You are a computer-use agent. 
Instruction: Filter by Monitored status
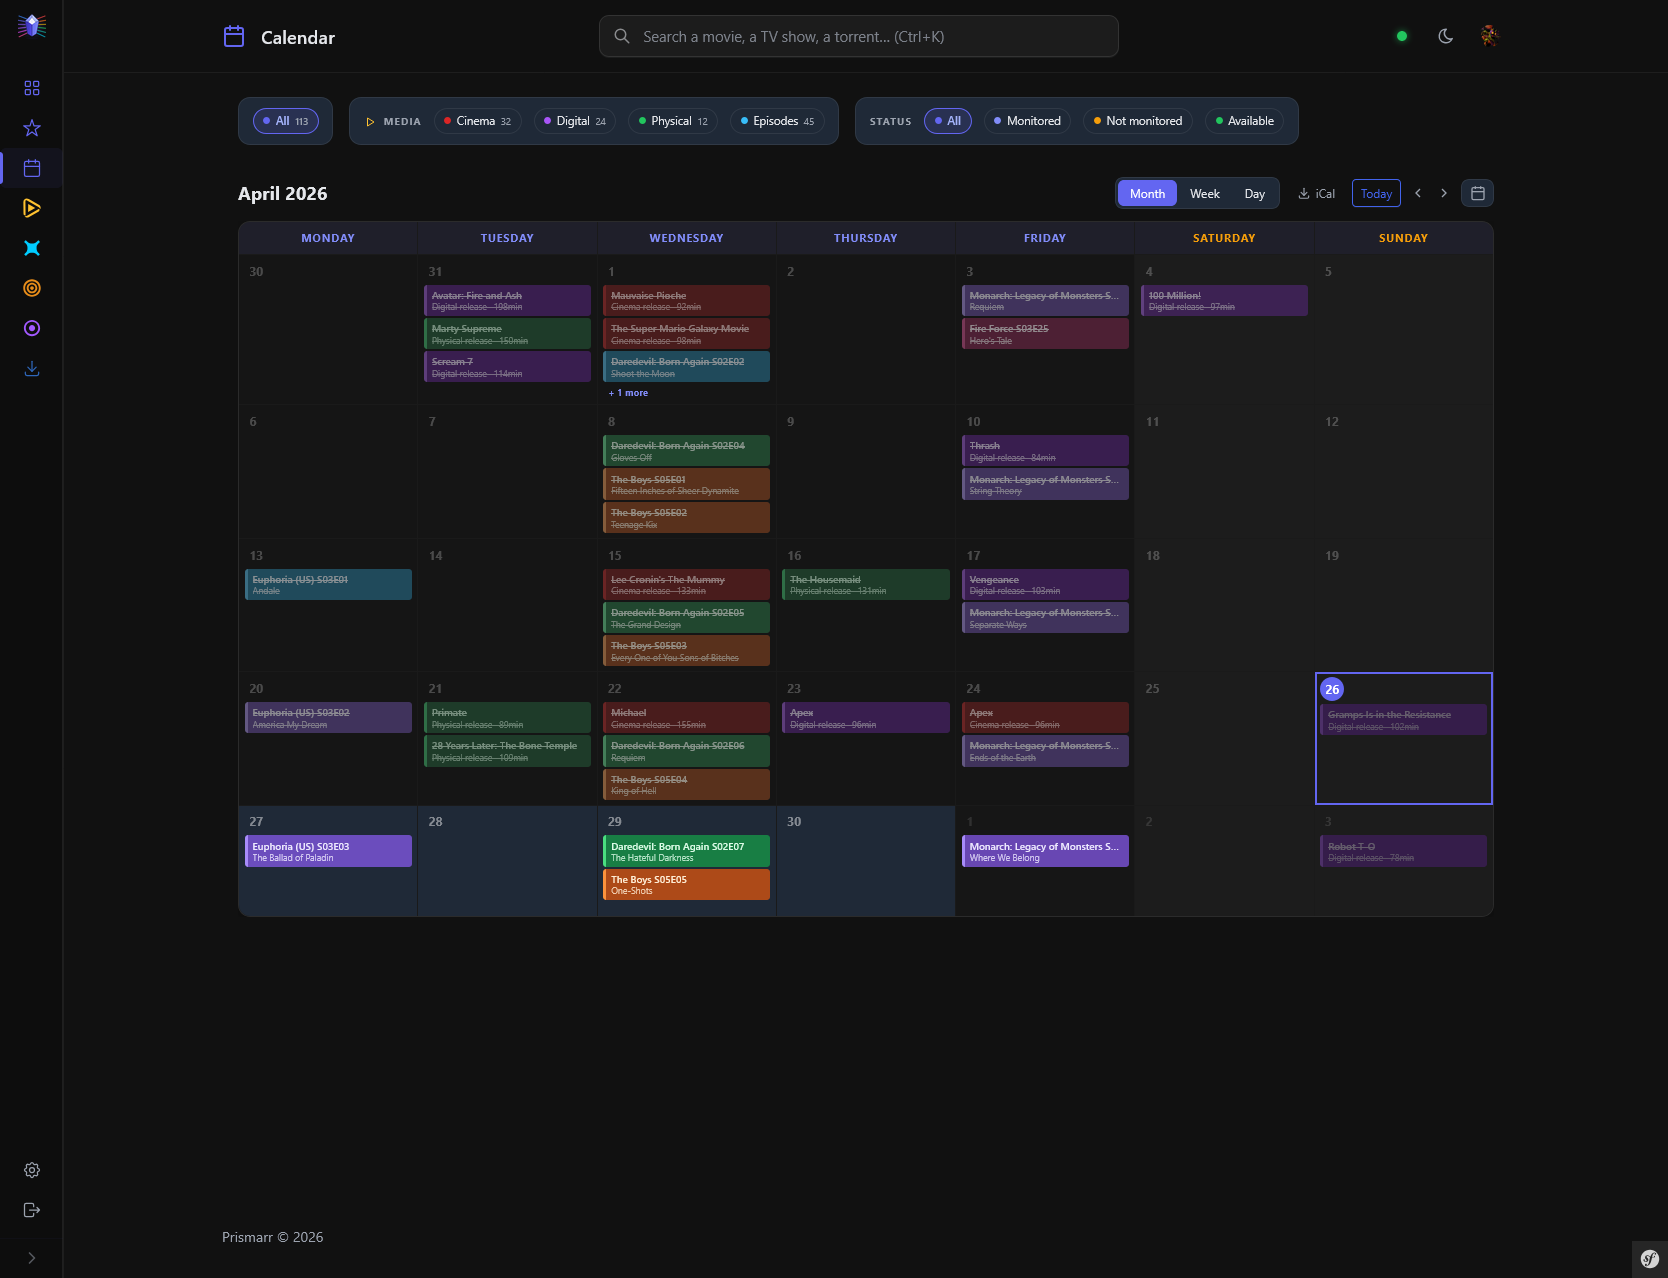click(x=1027, y=121)
